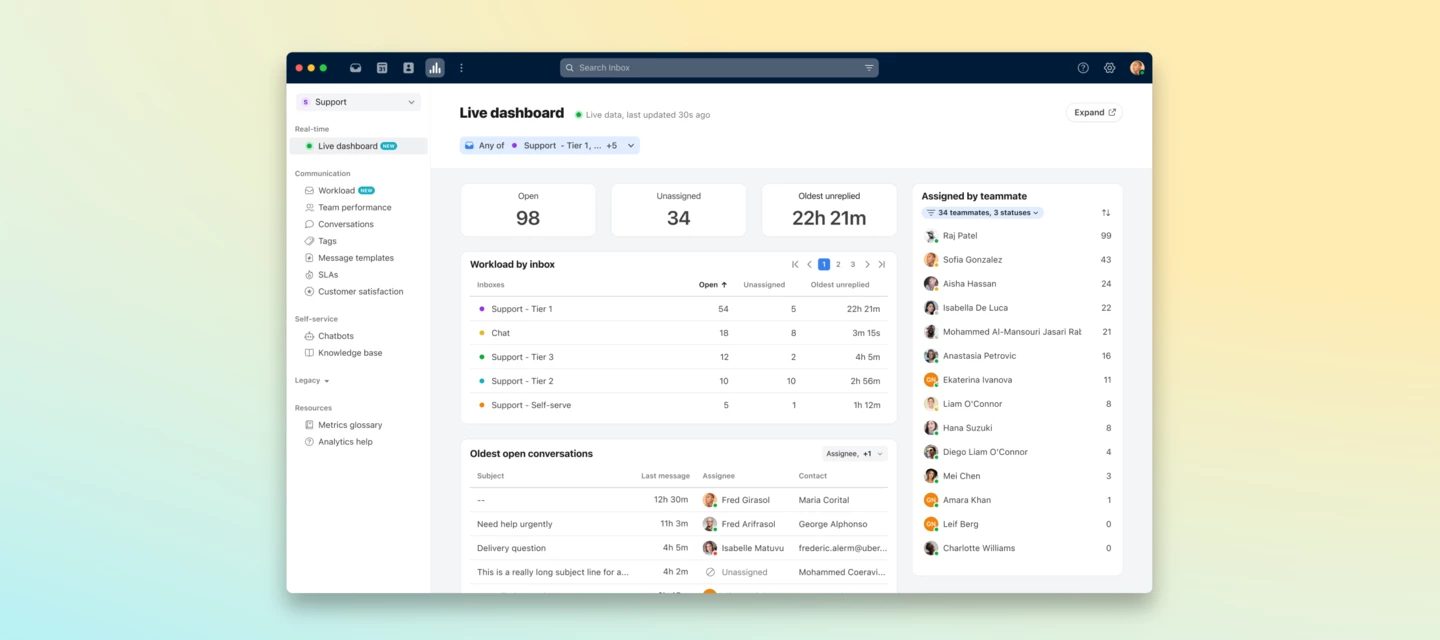Select teammate Hana Suzuki

pyautogui.click(x=1017, y=428)
